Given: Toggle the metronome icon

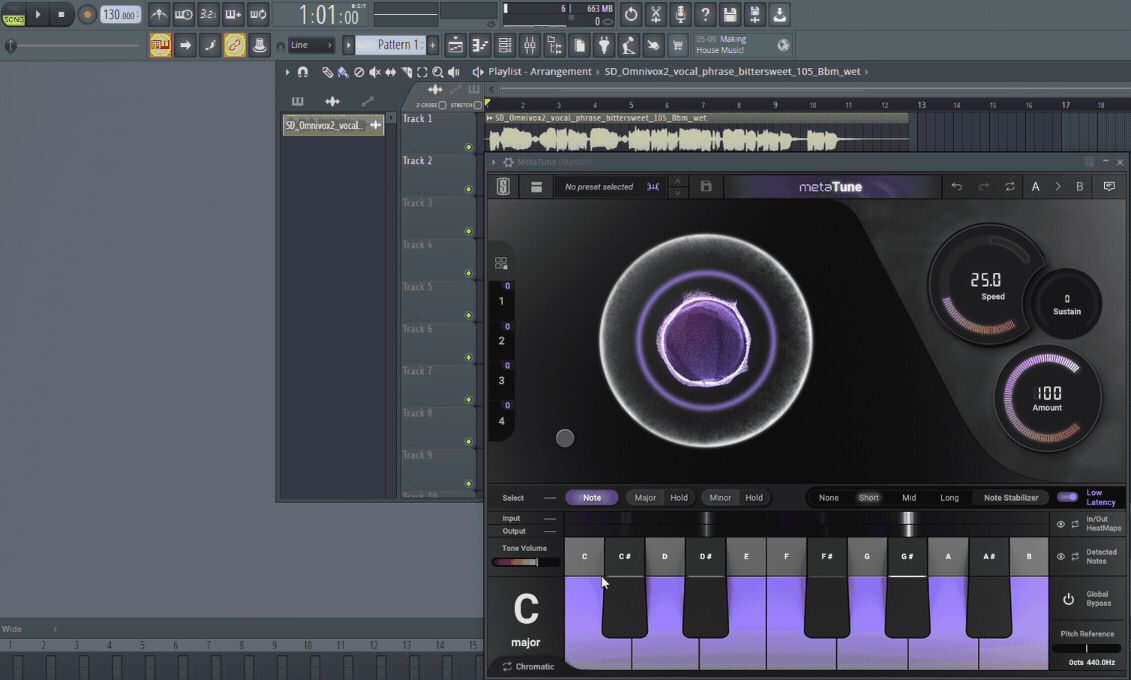Looking at the screenshot, I should 159,14.
